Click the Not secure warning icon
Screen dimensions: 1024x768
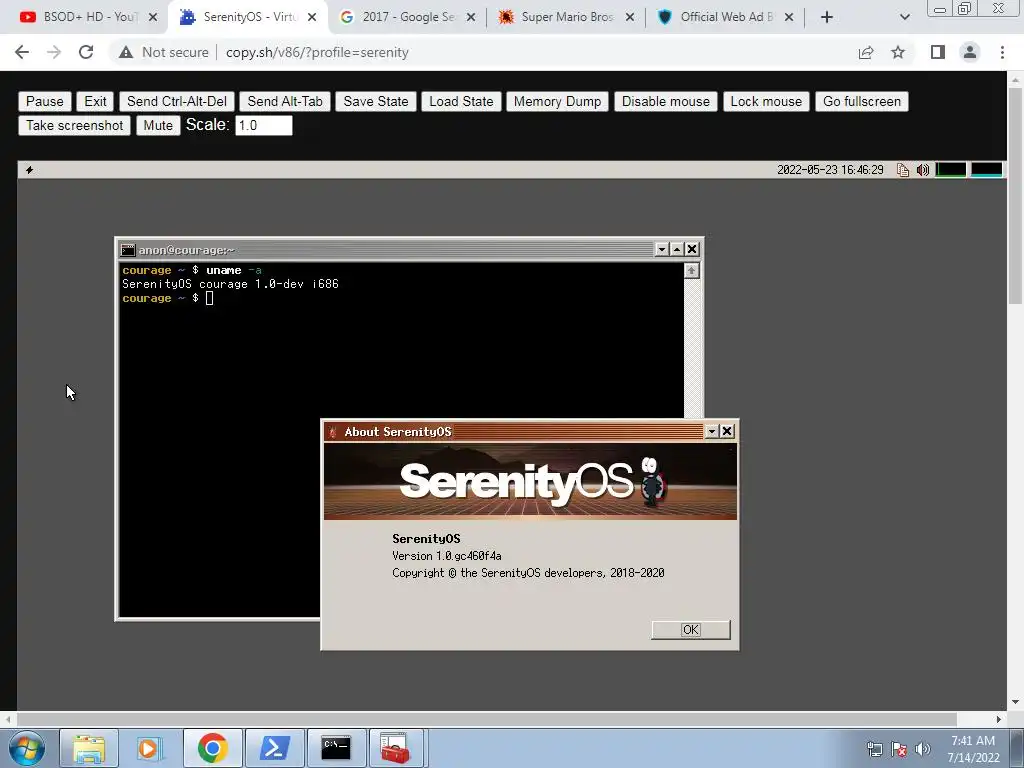[x=126, y=52]
